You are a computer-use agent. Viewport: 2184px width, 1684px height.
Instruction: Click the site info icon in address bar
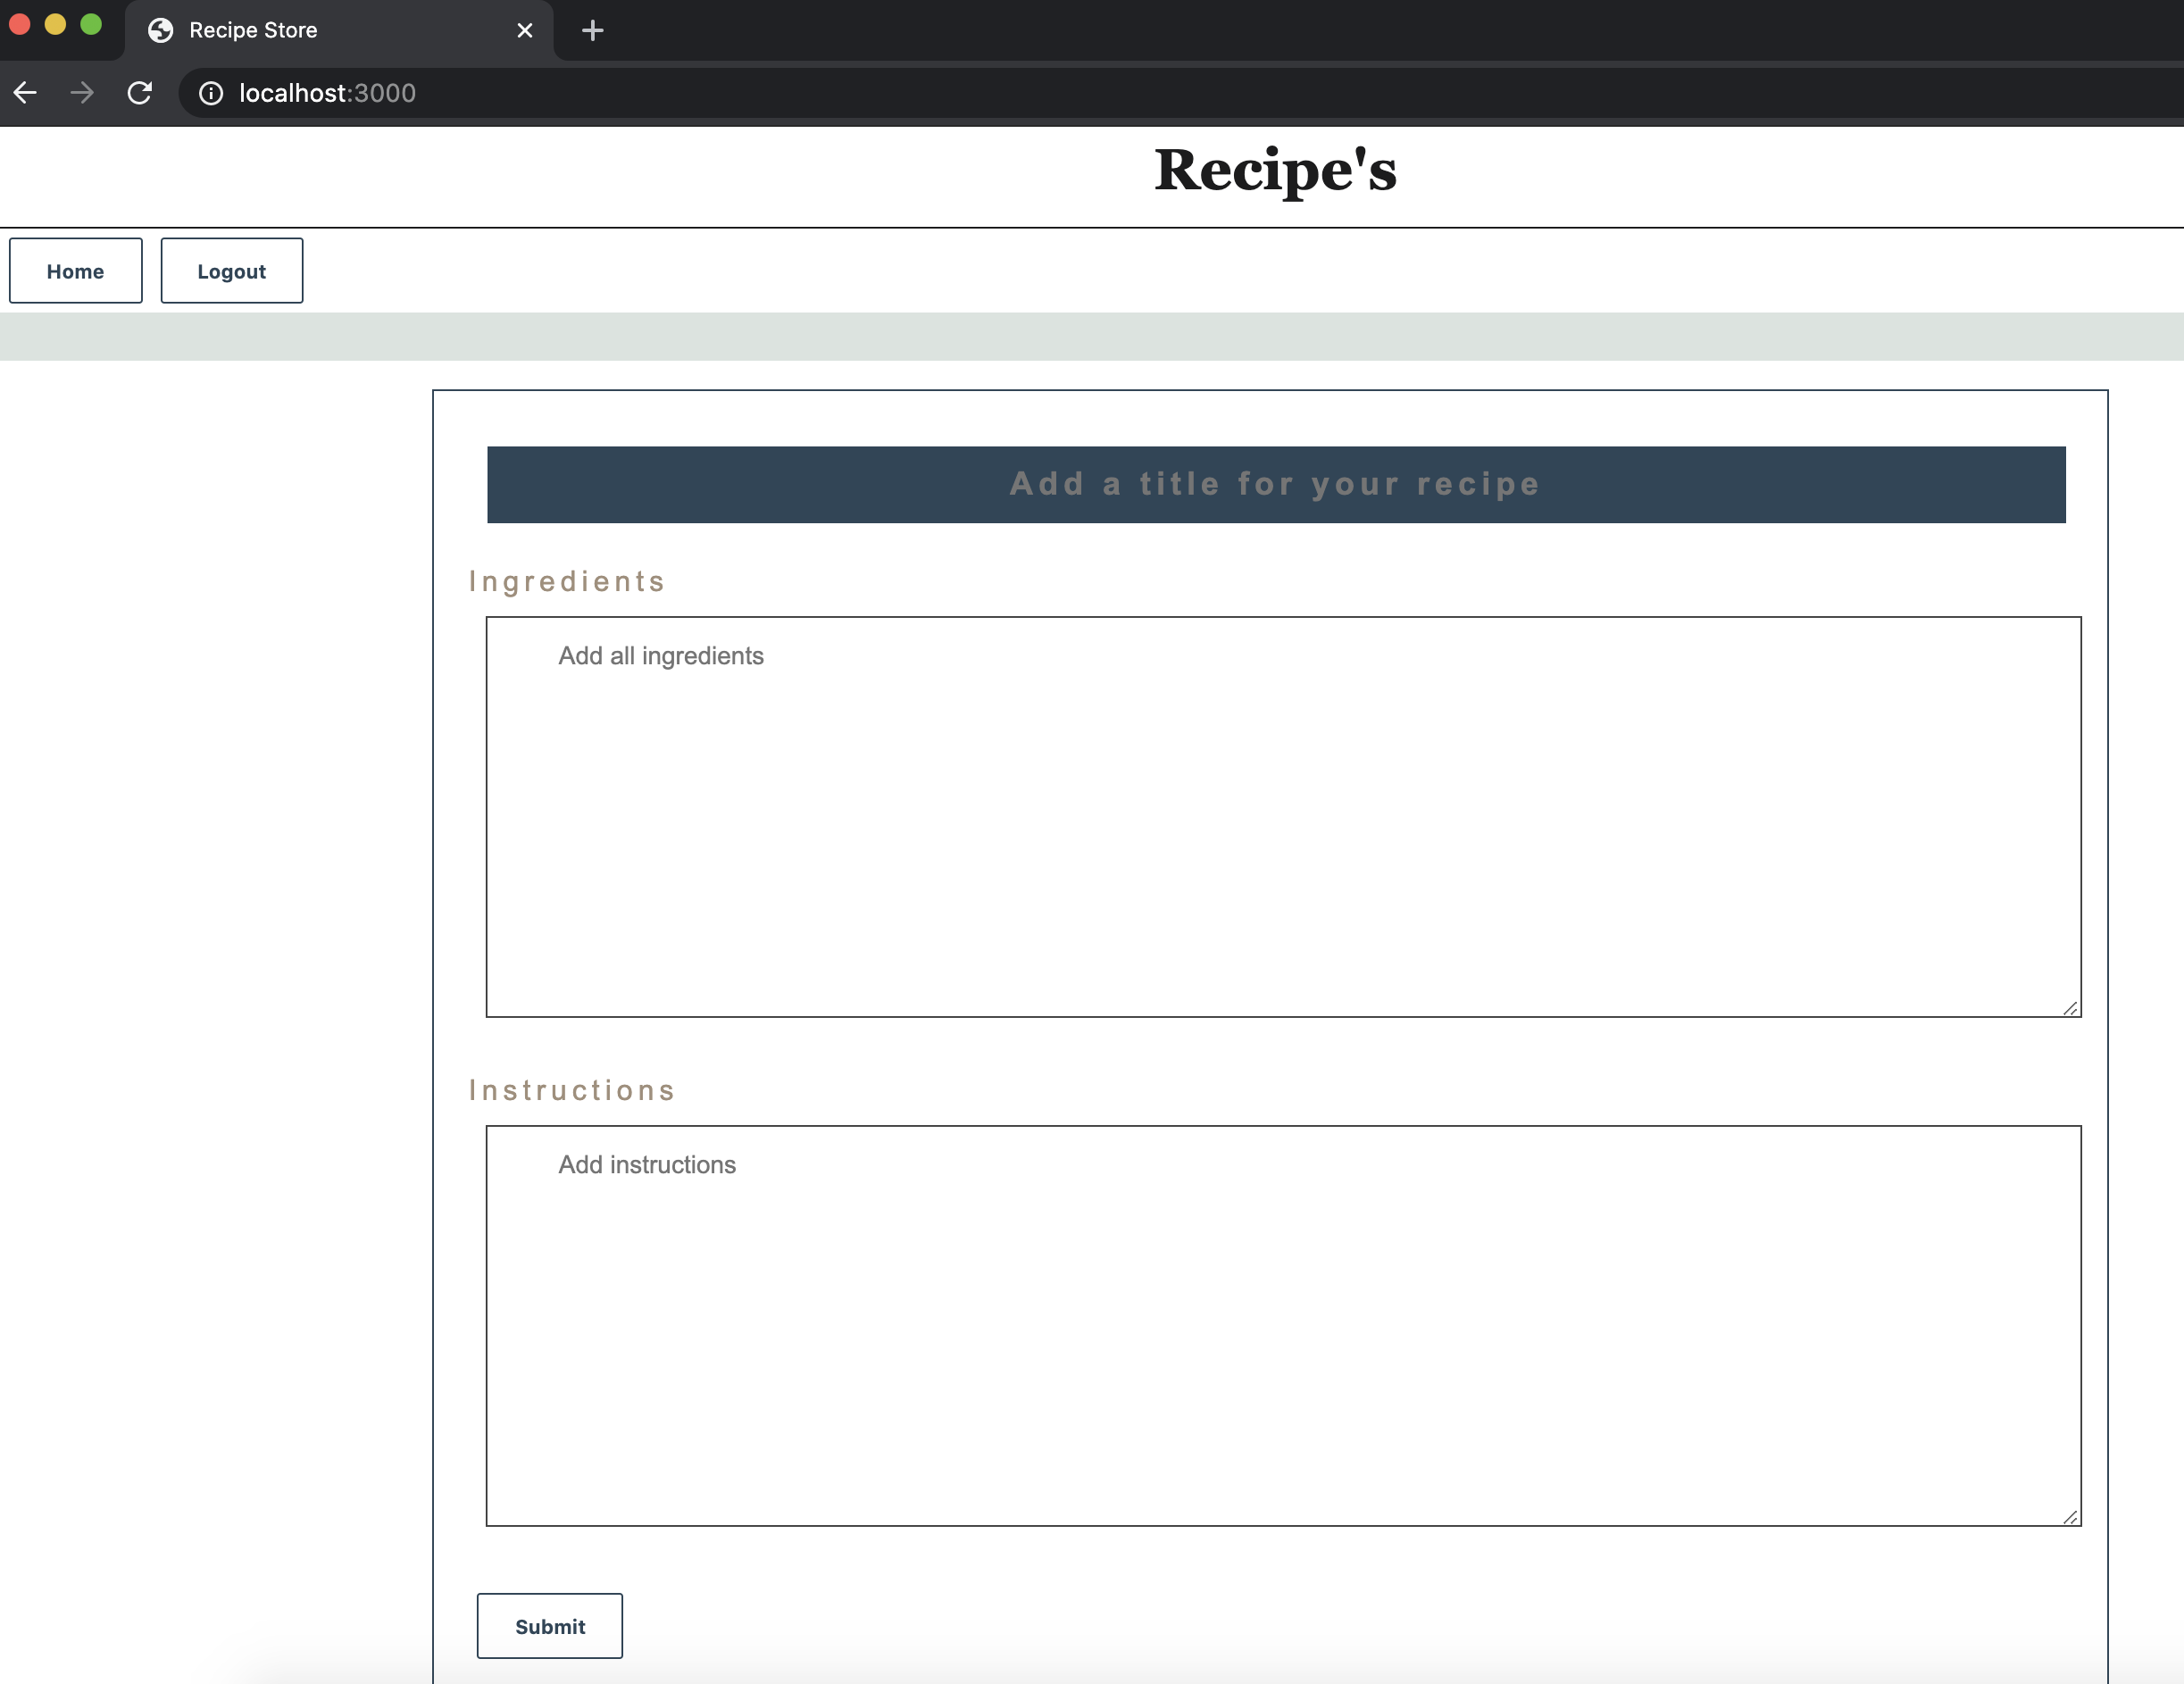(211, 93)
